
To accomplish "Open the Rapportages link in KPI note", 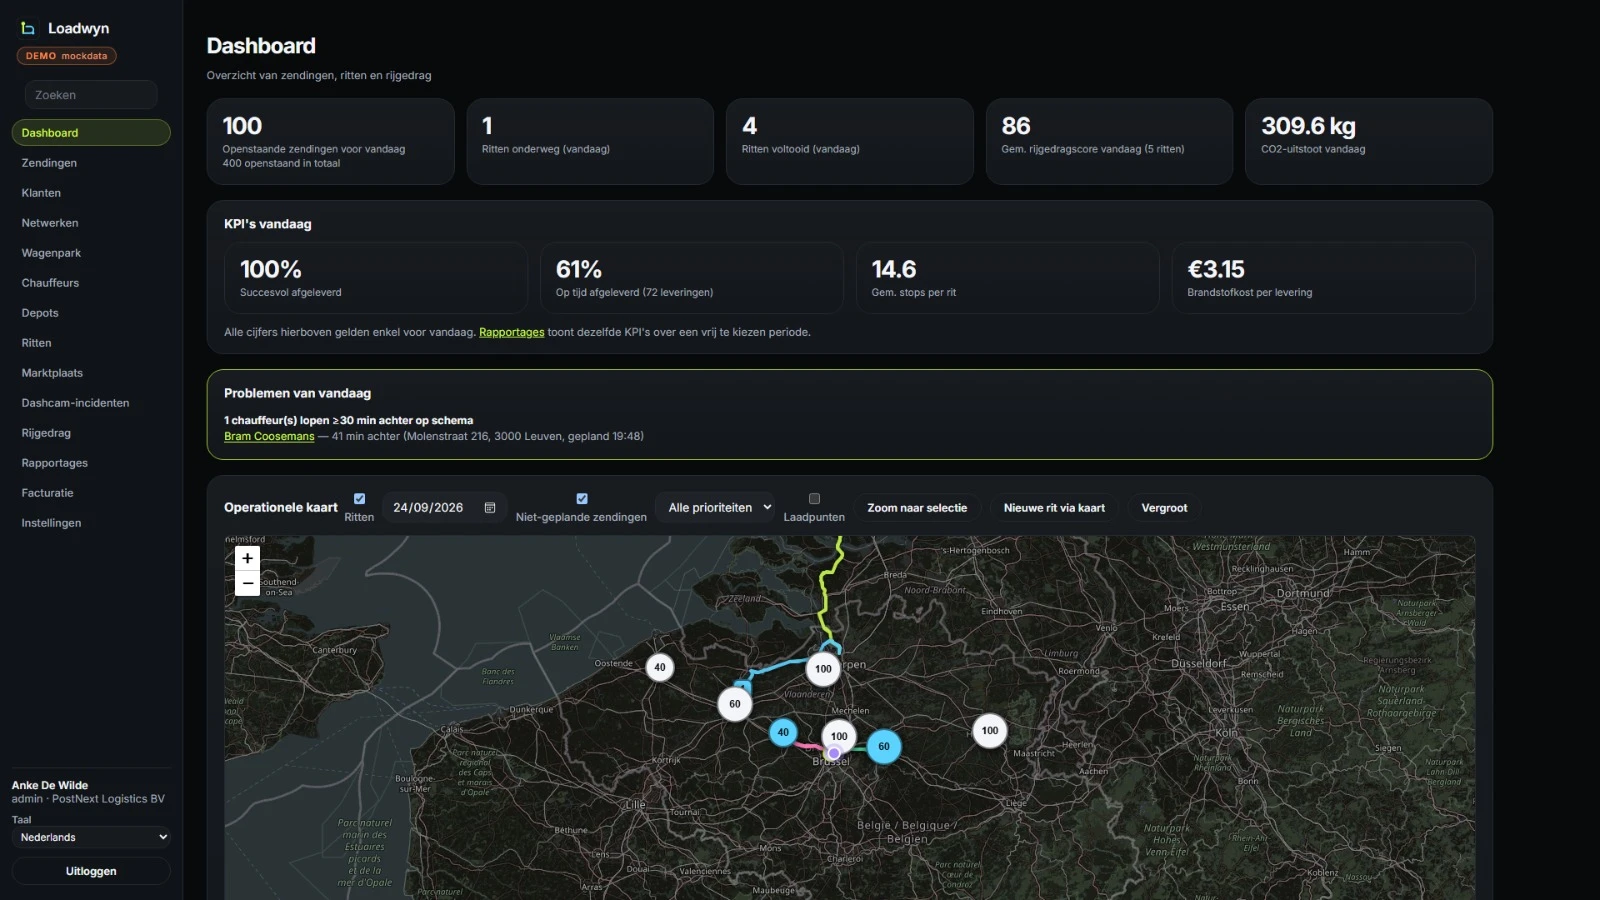I will 511,333.
